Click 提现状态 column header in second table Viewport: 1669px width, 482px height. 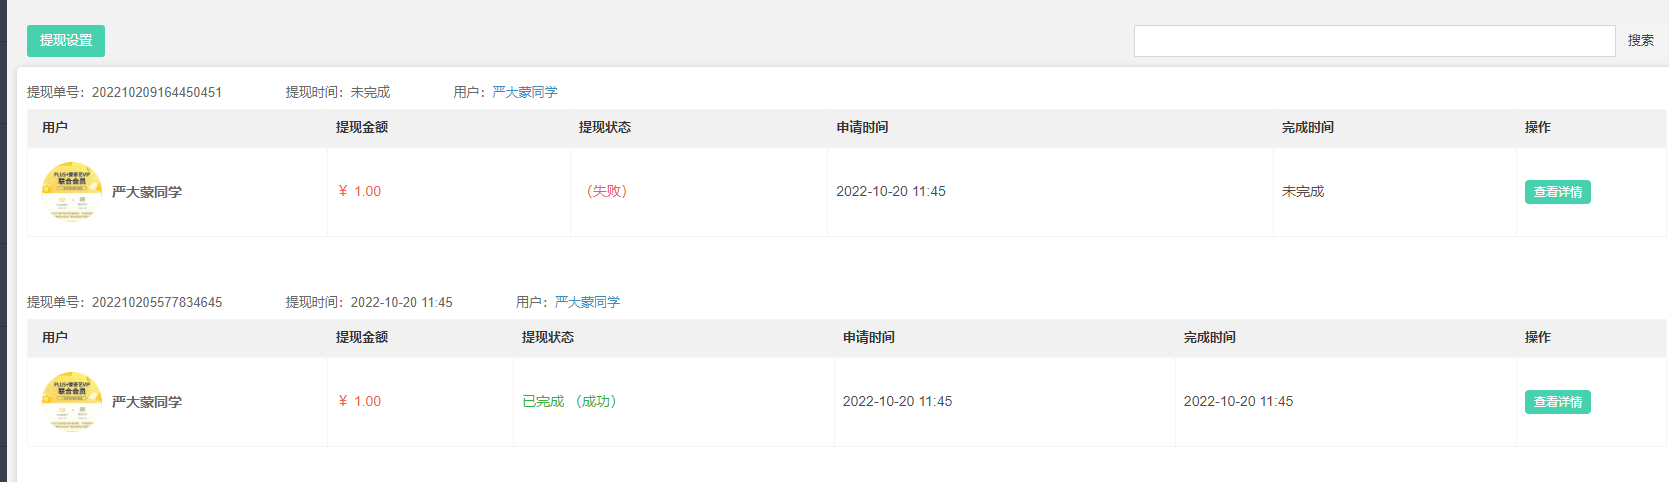point(548,337)
